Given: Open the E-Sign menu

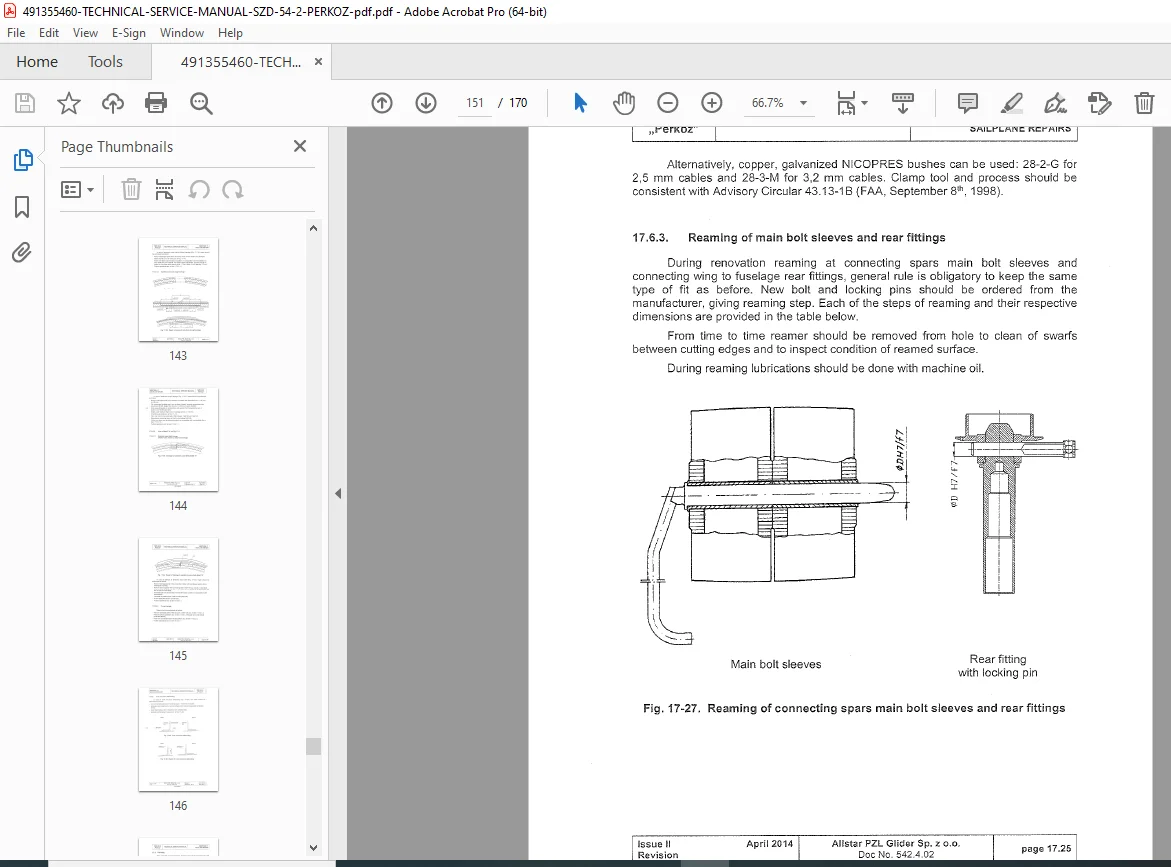Looking at the screenshot, I should tap(128, 33).
